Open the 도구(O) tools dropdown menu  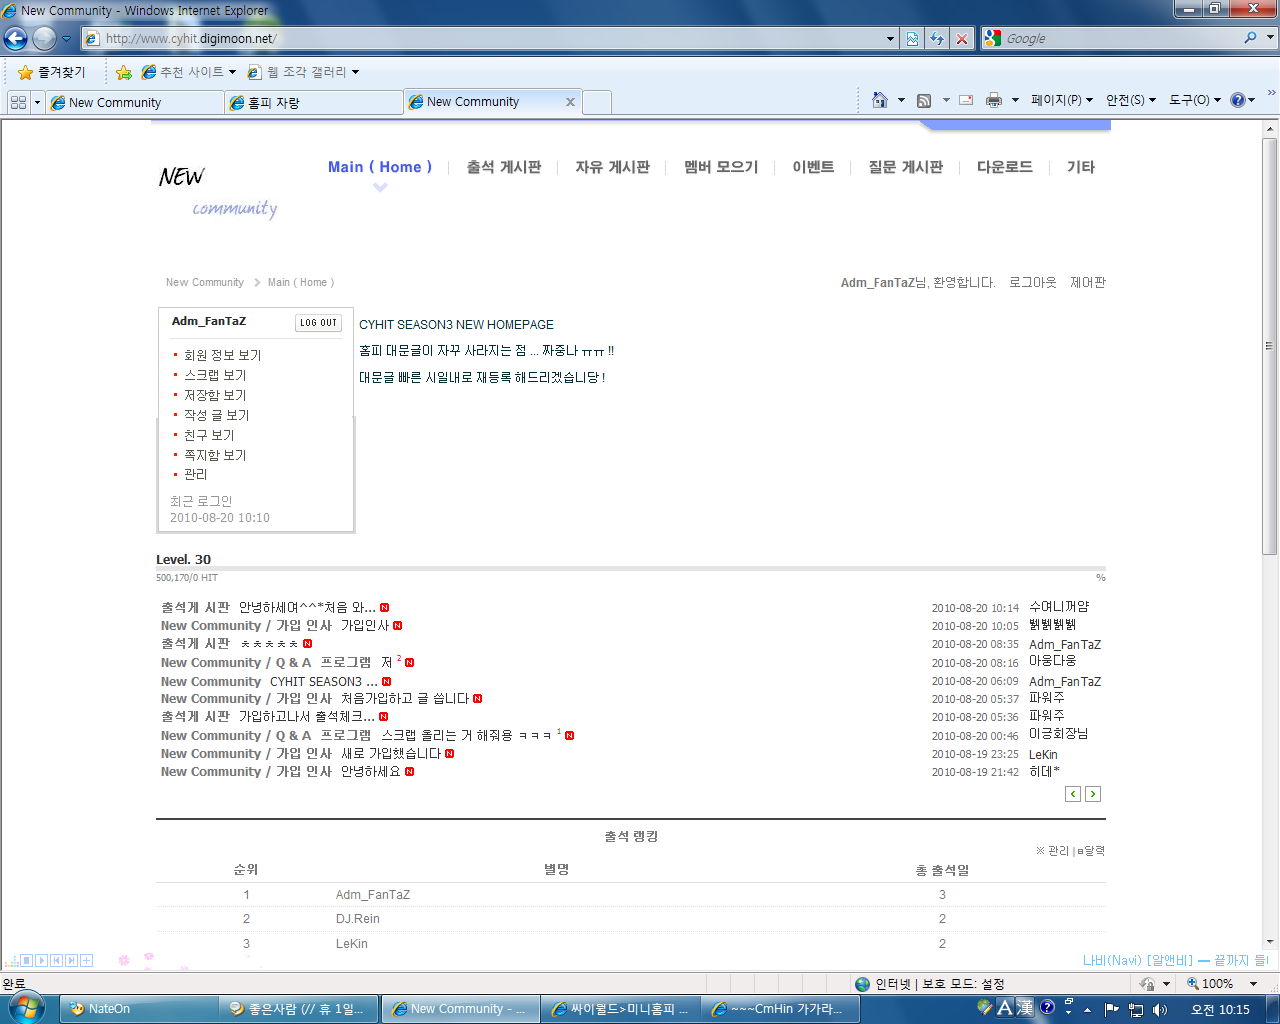tap(1194, 100)
